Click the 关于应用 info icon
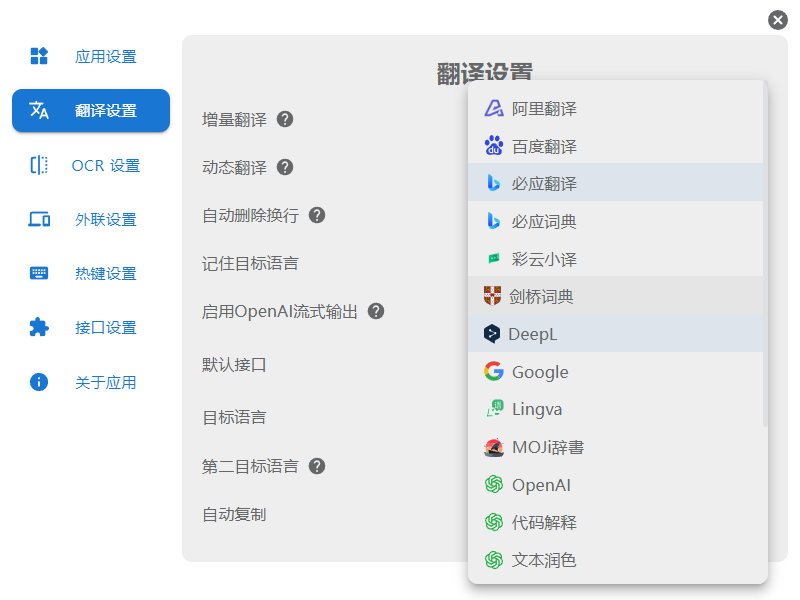Image resolution: width=800 pixels, height=600 pixels. (x=39, y=382)
